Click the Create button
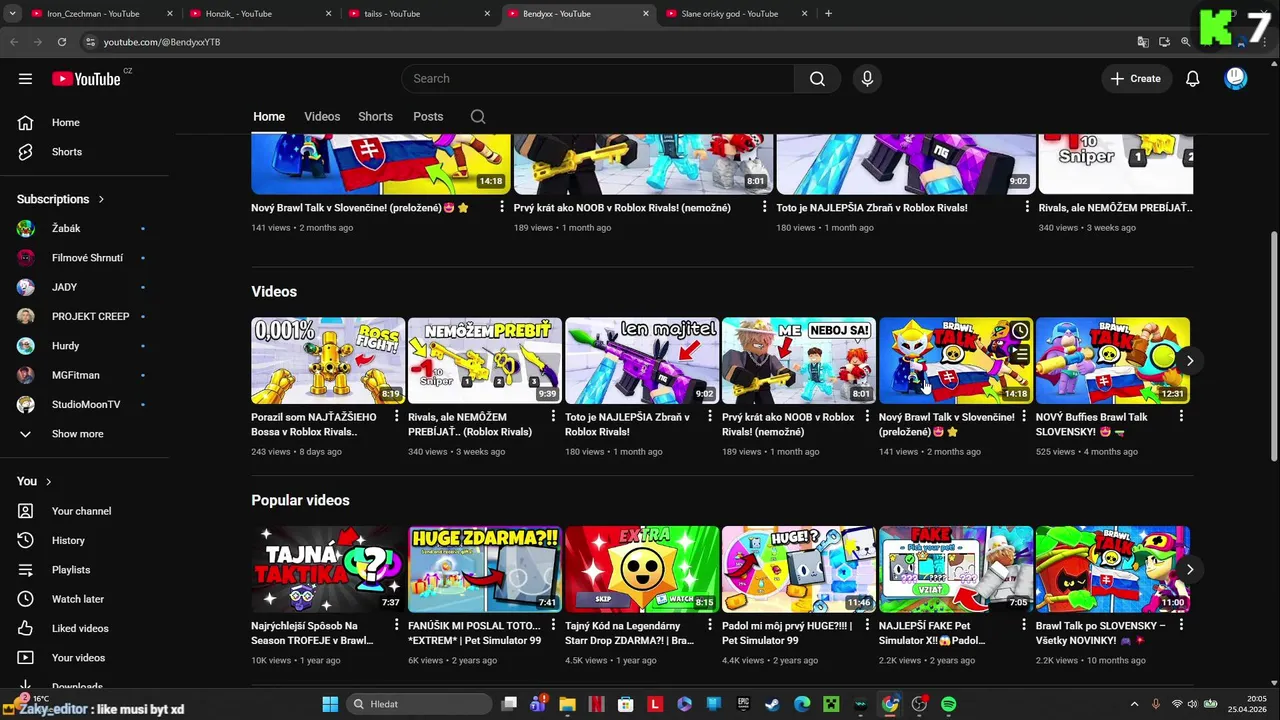The image size is (1280, 720). click(x=1136, y=79)
